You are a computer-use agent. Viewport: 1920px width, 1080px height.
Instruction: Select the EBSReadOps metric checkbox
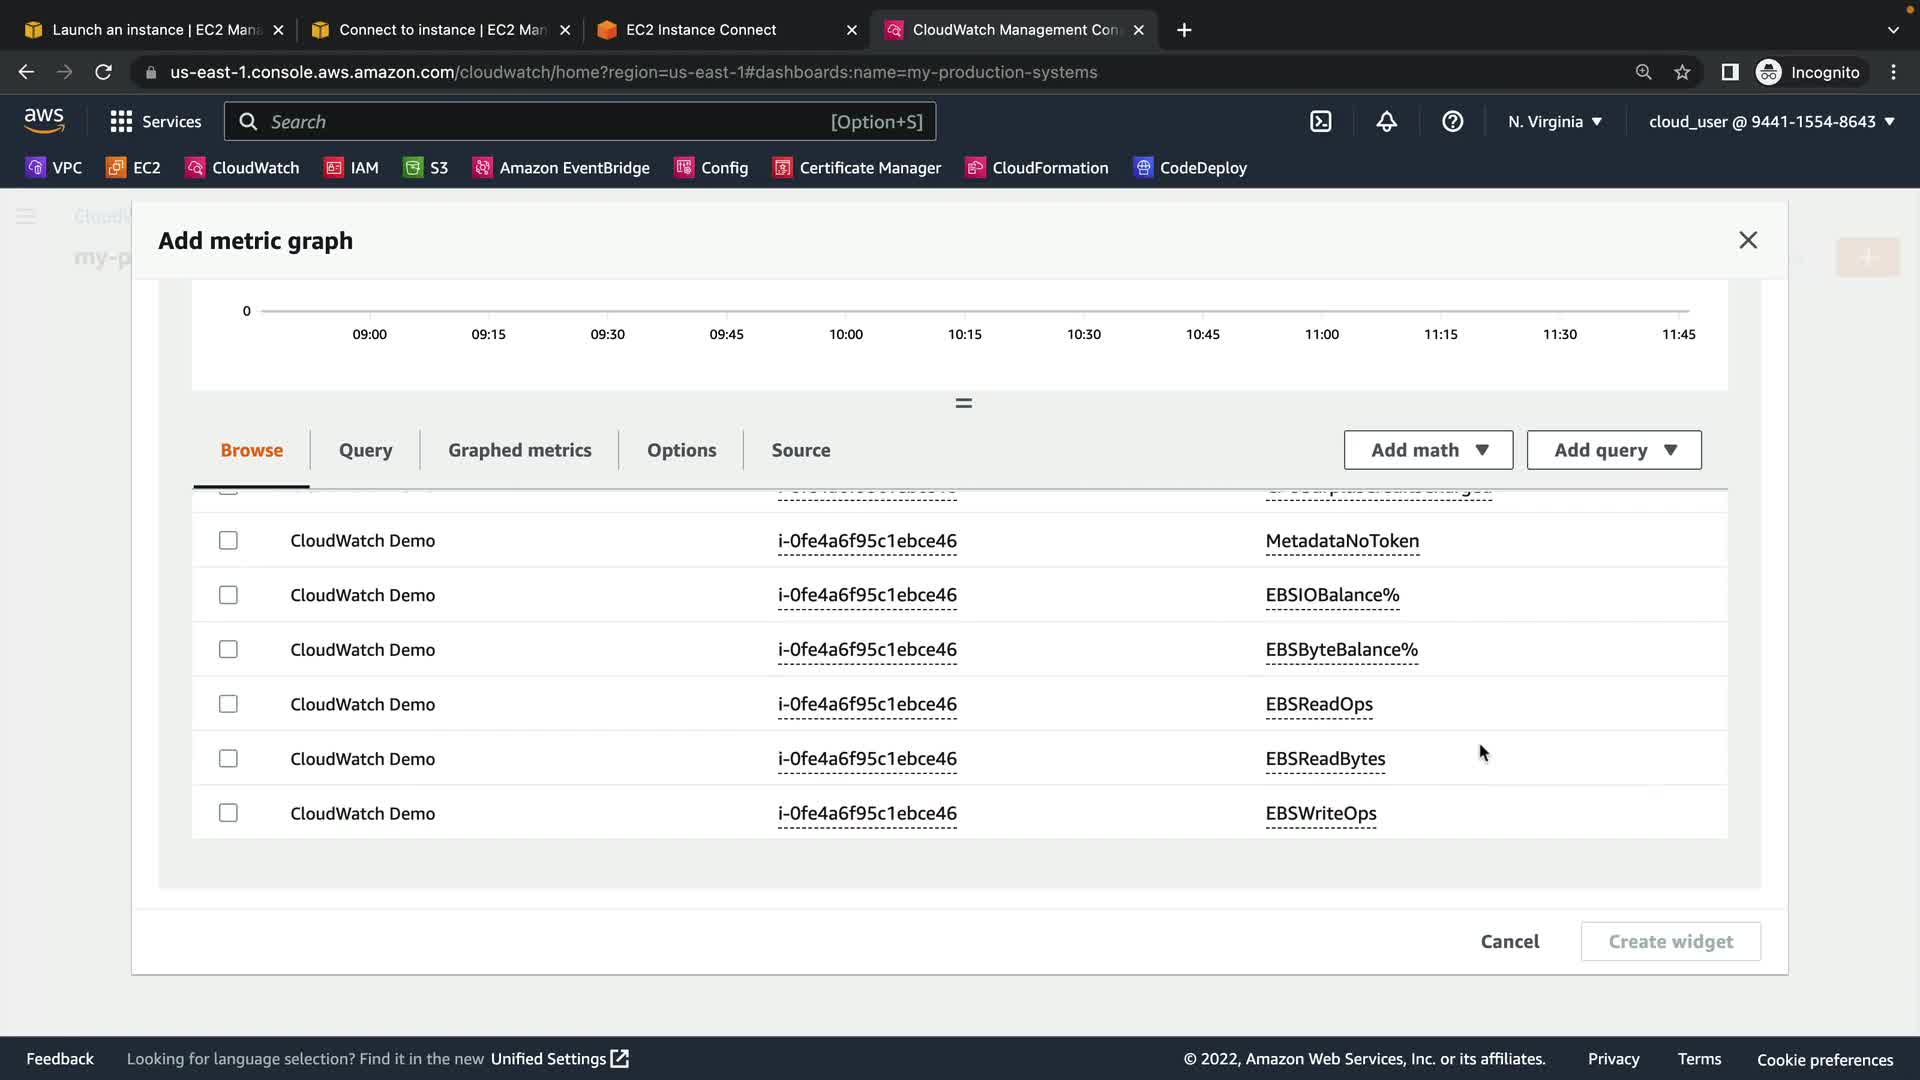[x=228, y=704]
